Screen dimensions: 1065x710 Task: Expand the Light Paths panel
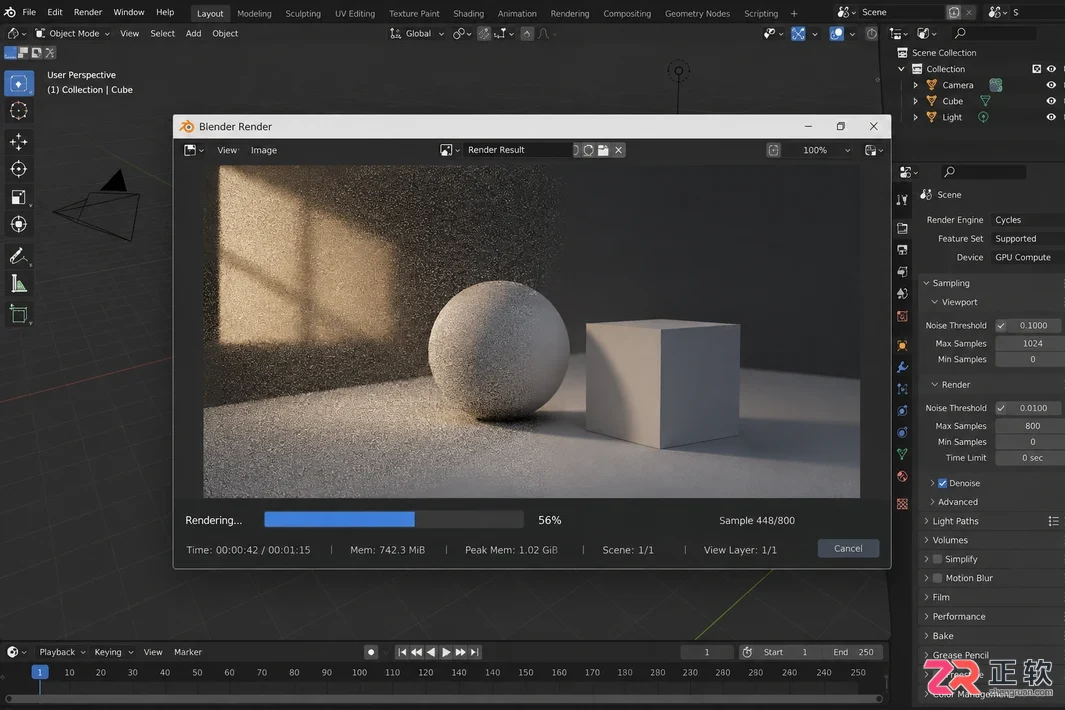click(x=956, y=521)
